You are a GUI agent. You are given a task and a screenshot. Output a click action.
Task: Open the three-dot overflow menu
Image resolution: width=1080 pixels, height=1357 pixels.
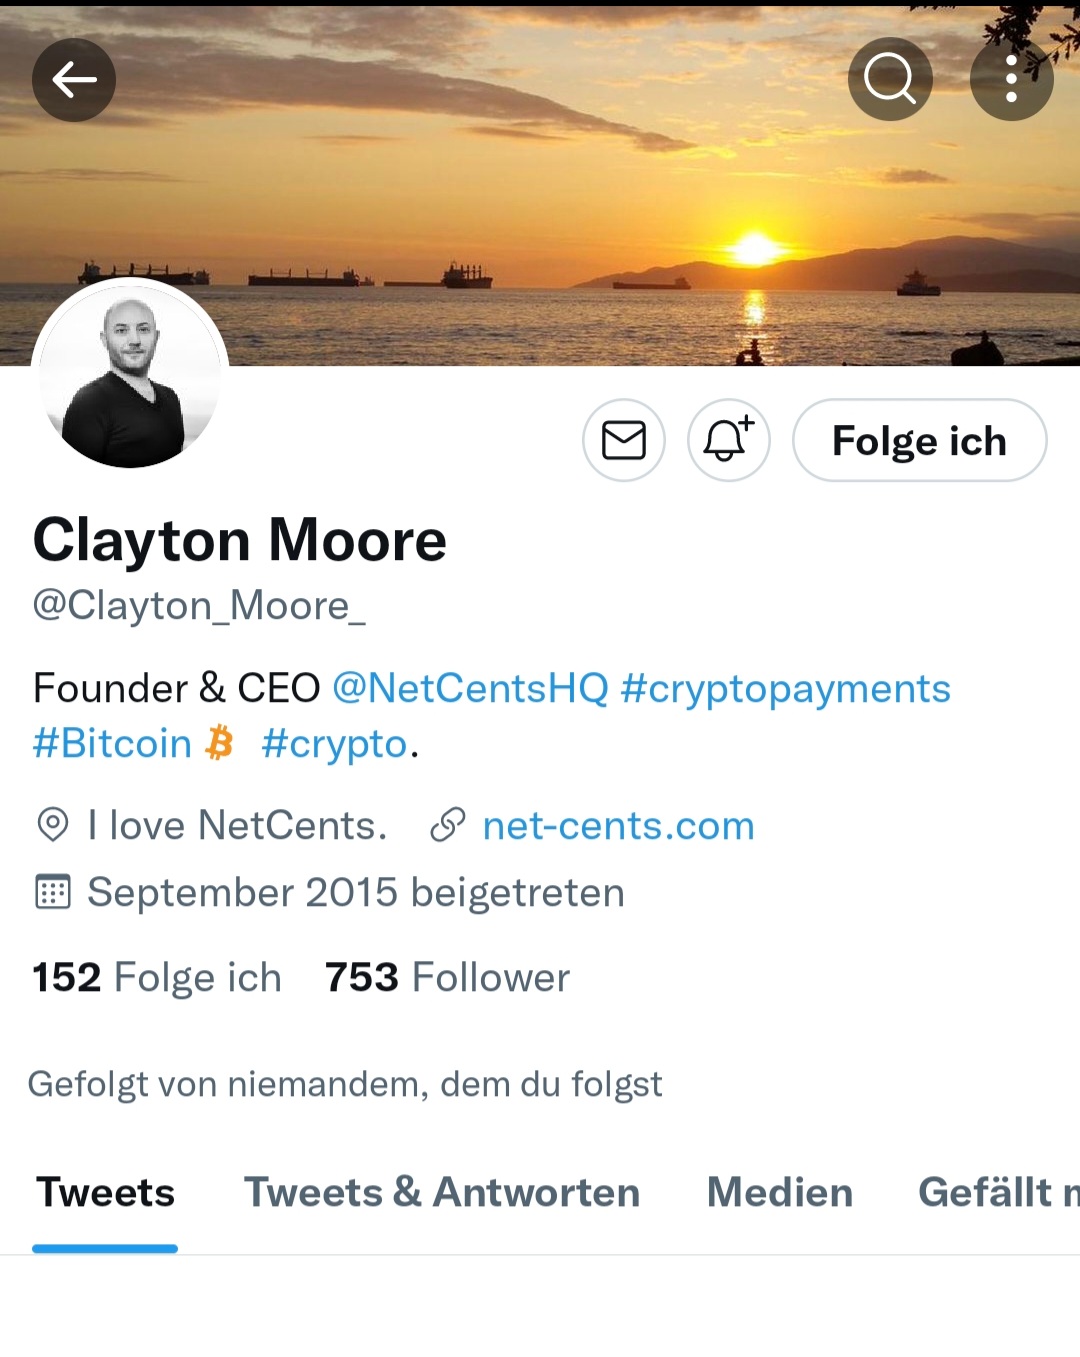(1012, 79)
